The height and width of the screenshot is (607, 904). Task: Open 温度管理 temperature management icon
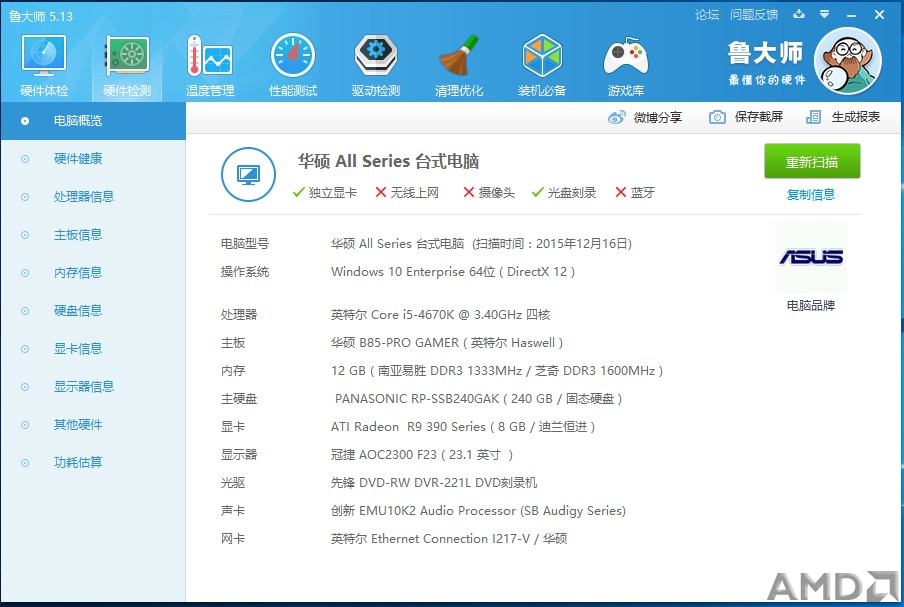(x=210, y=56)
